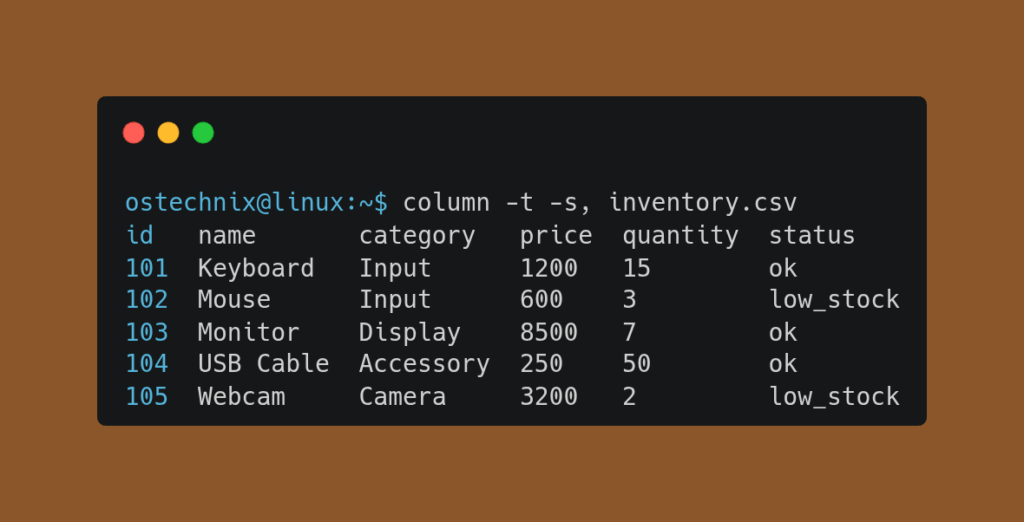Click the row id 105
Viewport: 1024px width, 522px height.
click(147, 396)
